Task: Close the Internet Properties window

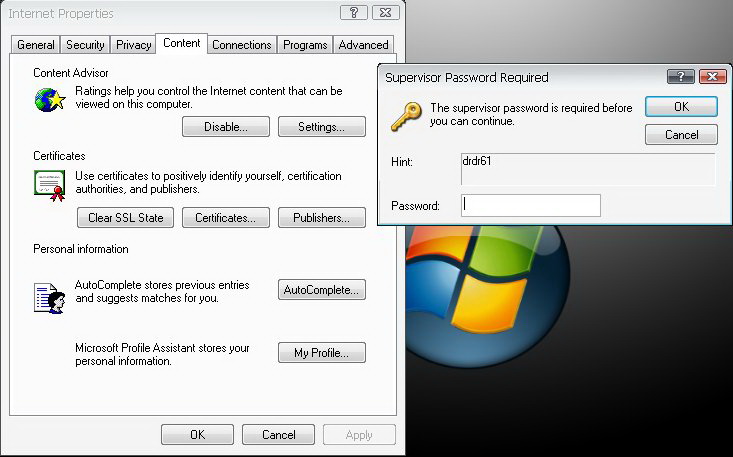Action: (x=386, y=13)
